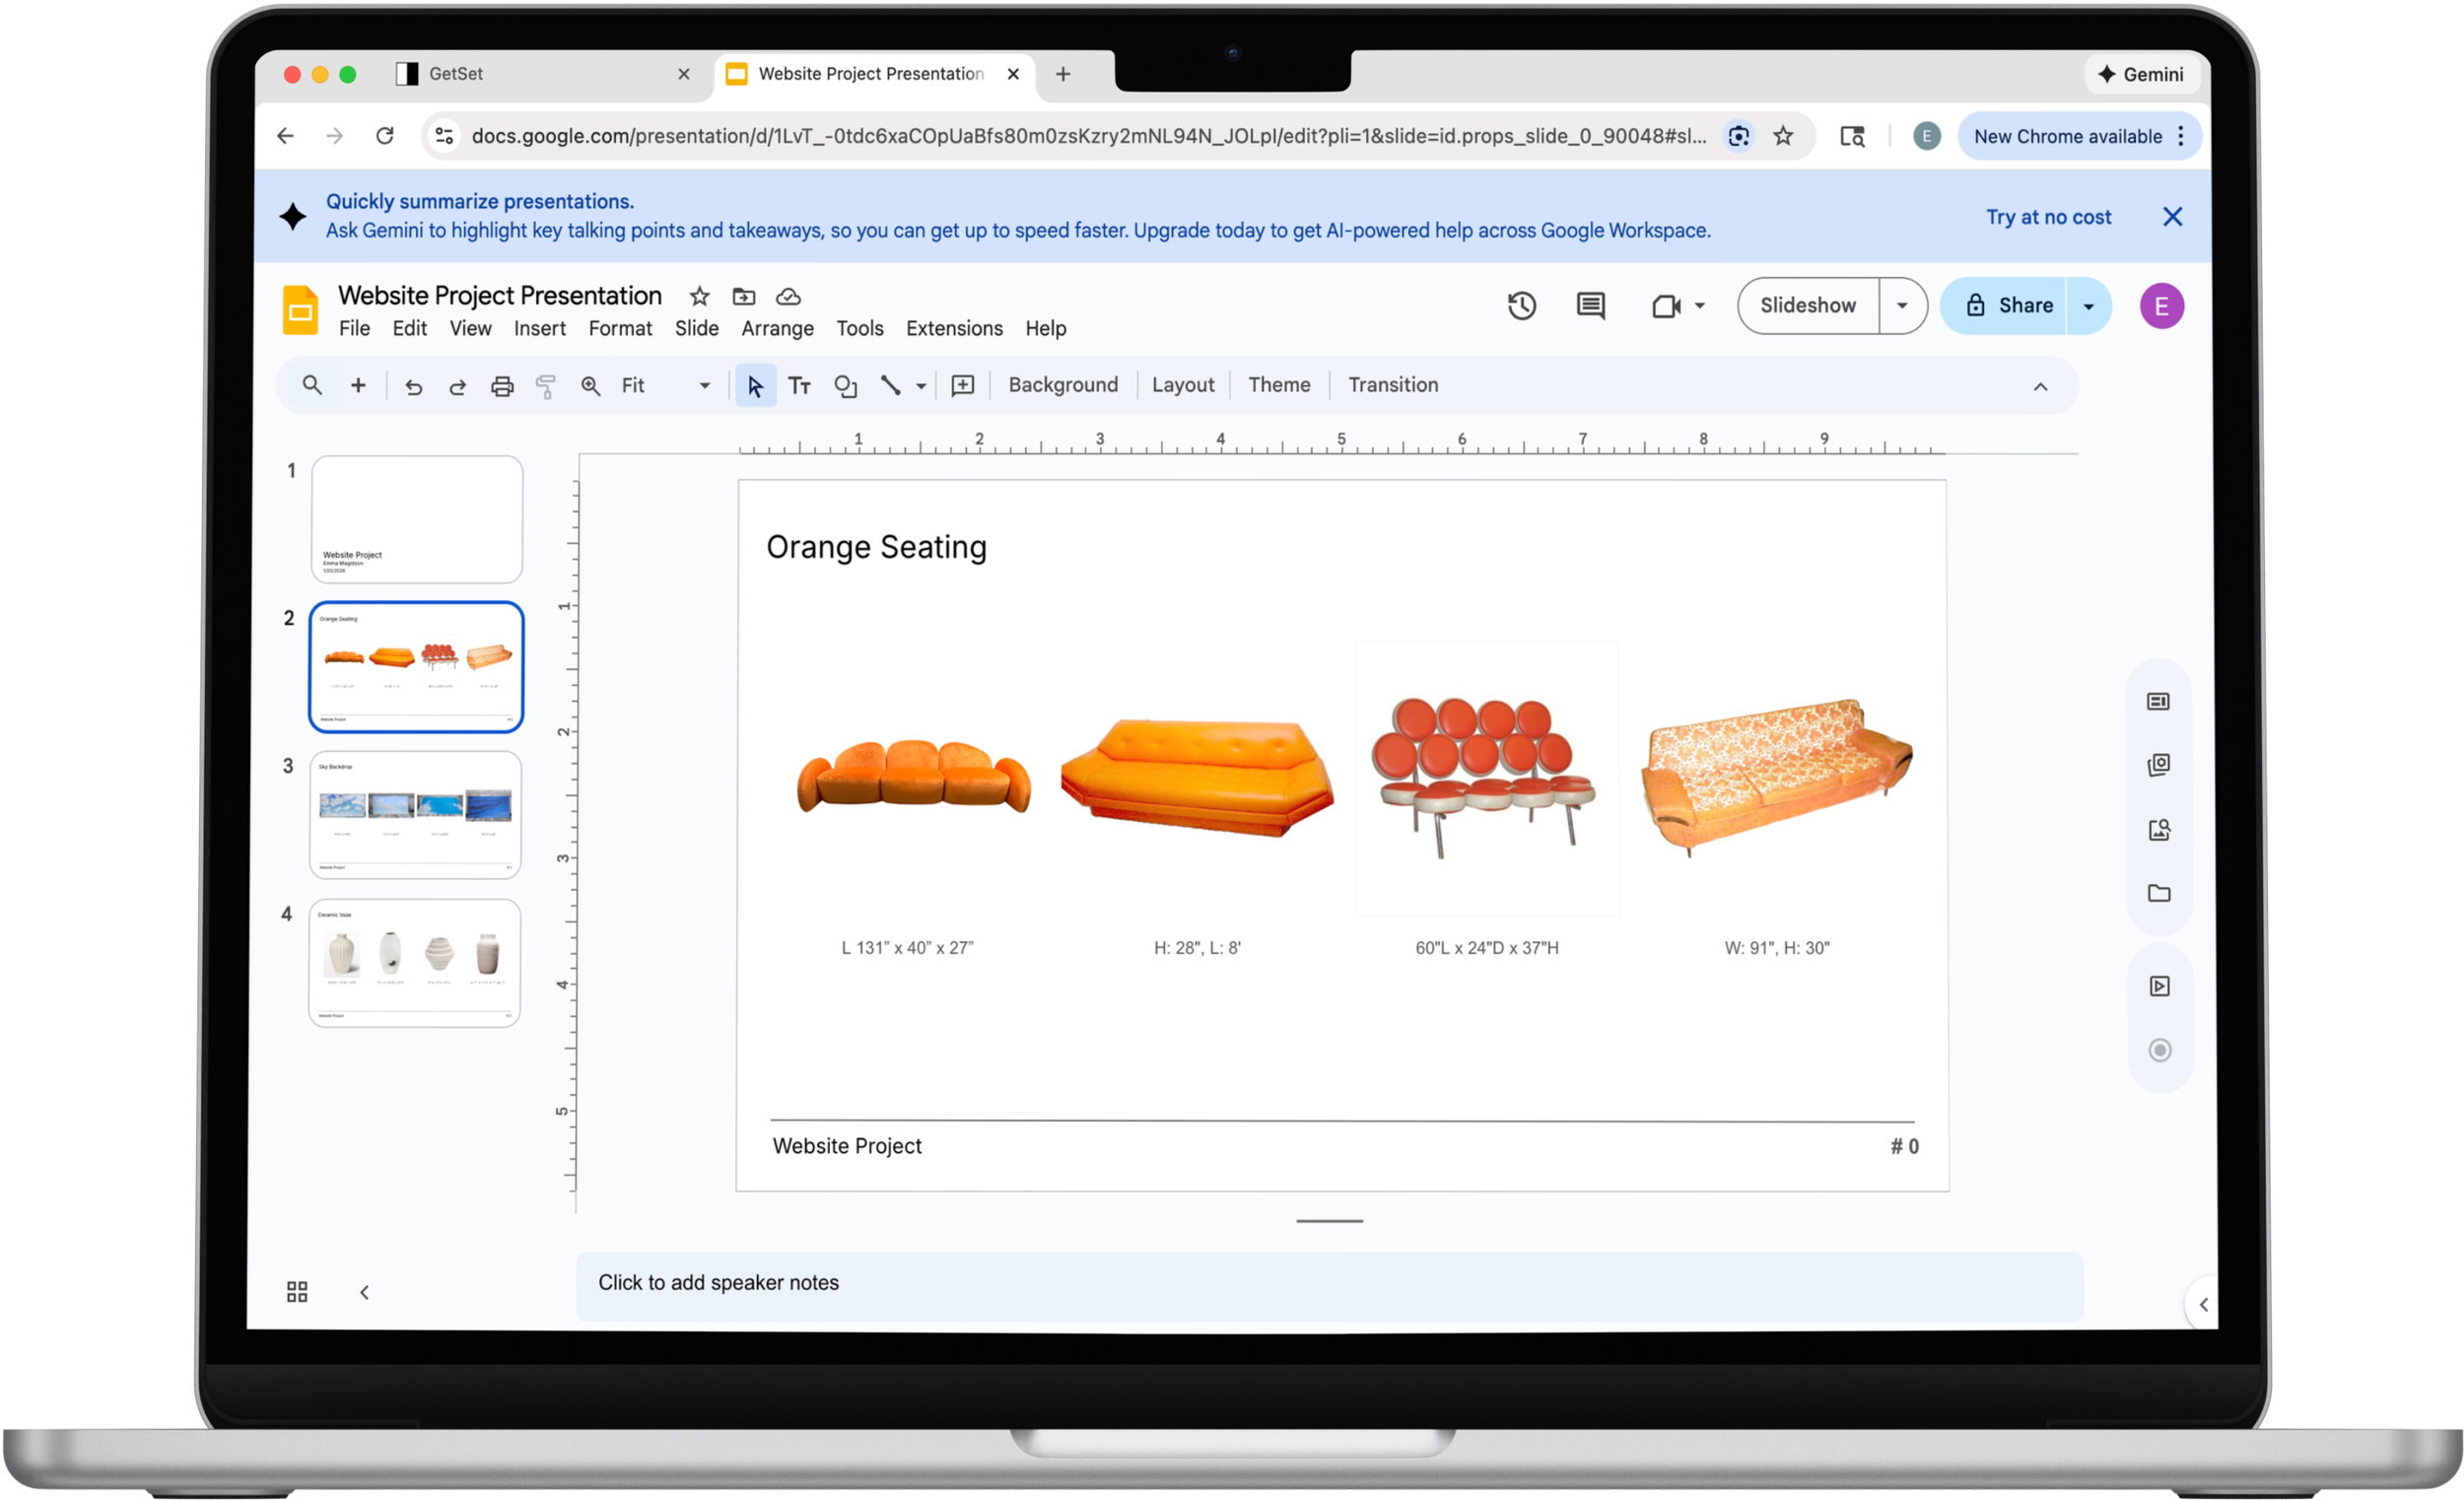Screen dimensions: 2464x1500
Task: Select the cursor selection tool
Action: pyautogui.click(x=755, y=385)
